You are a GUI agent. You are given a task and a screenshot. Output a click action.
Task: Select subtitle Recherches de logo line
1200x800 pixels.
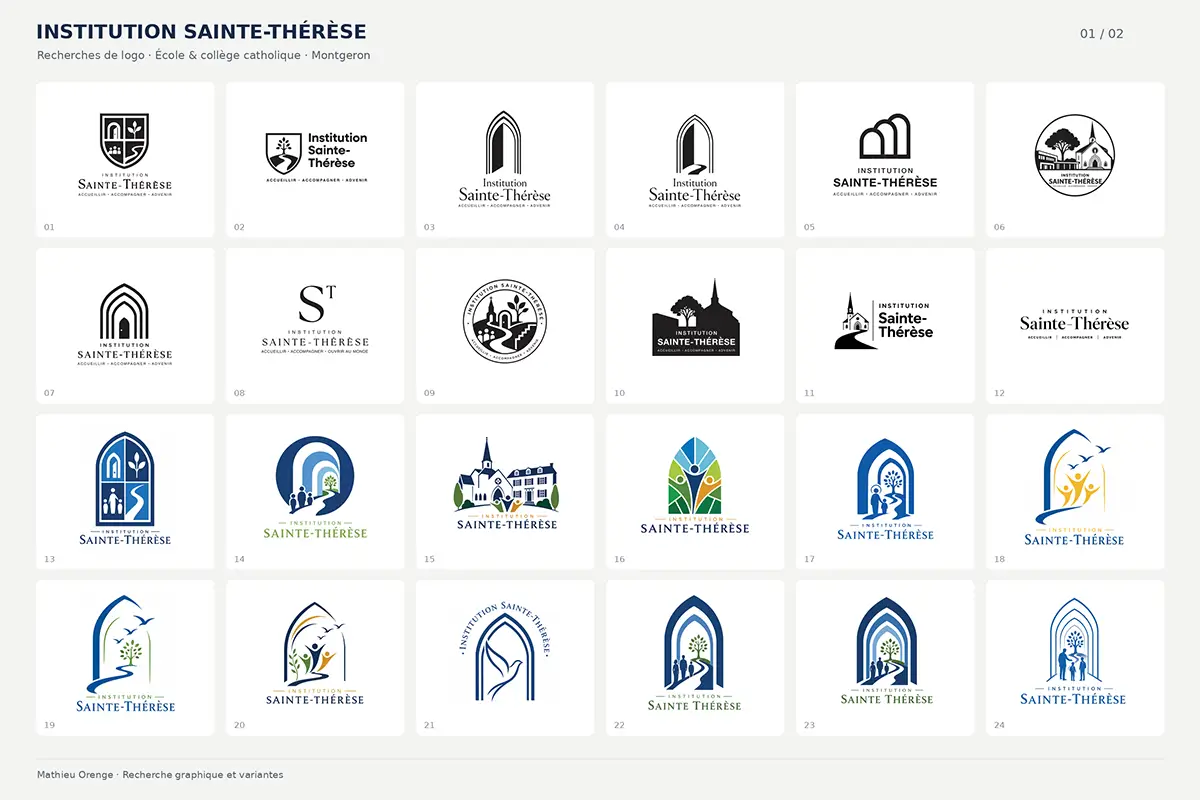pos(204,55)
